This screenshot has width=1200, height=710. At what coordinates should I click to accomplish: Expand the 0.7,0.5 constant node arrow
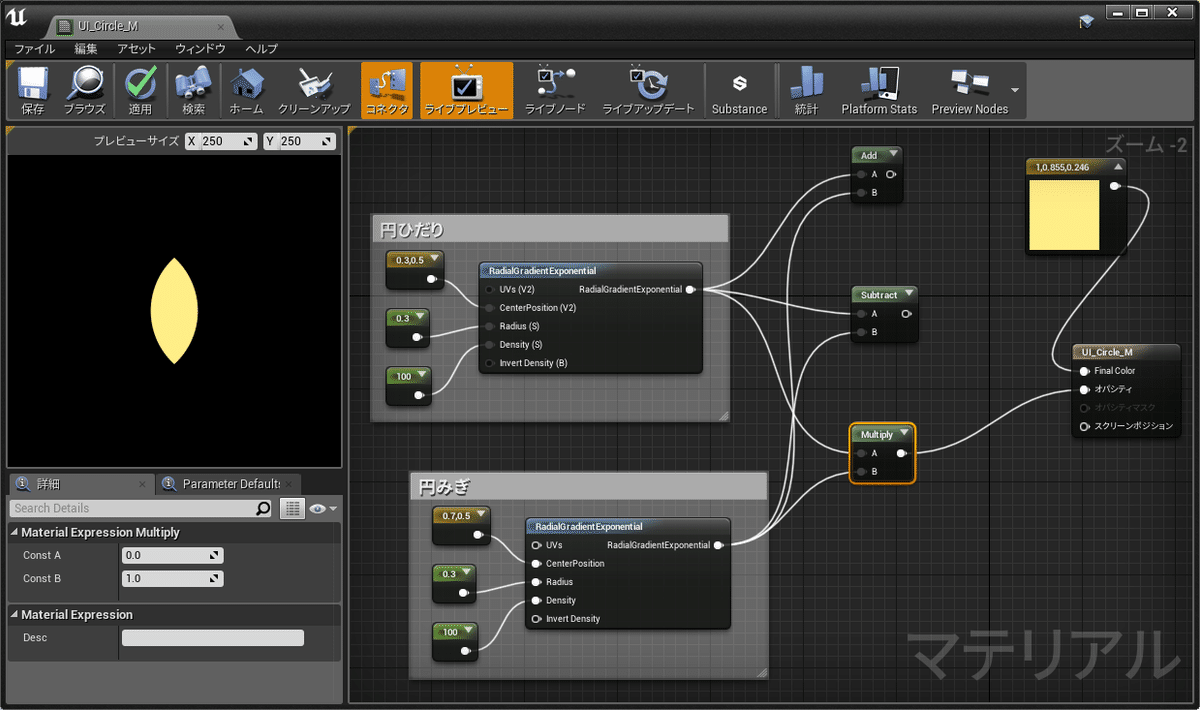481,514
